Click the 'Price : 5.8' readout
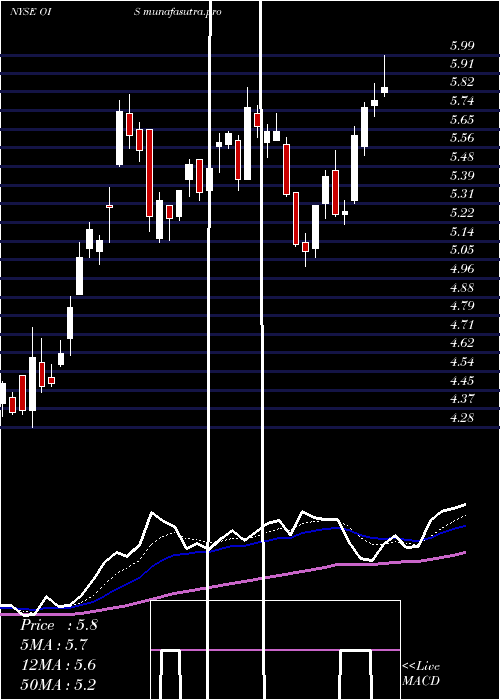500x700 pixels. (58, 625)
